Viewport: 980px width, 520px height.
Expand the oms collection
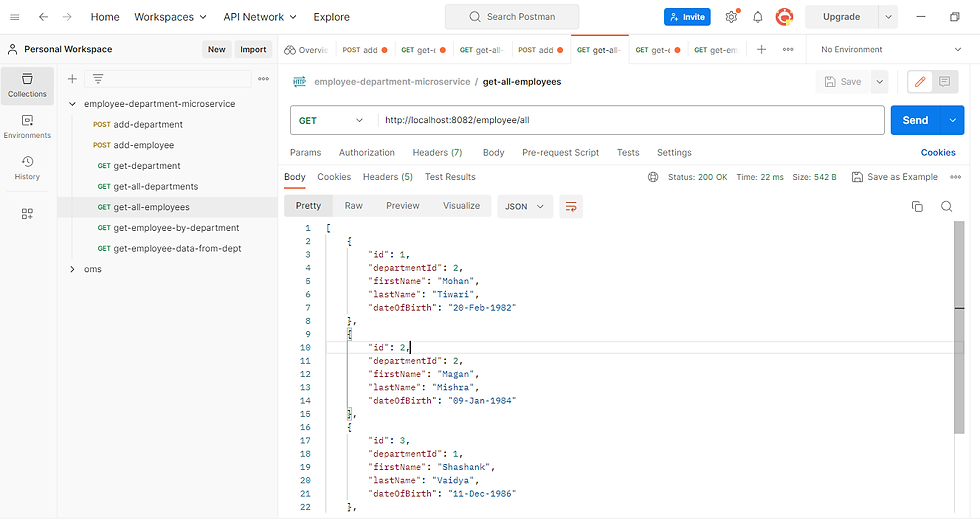72,269
